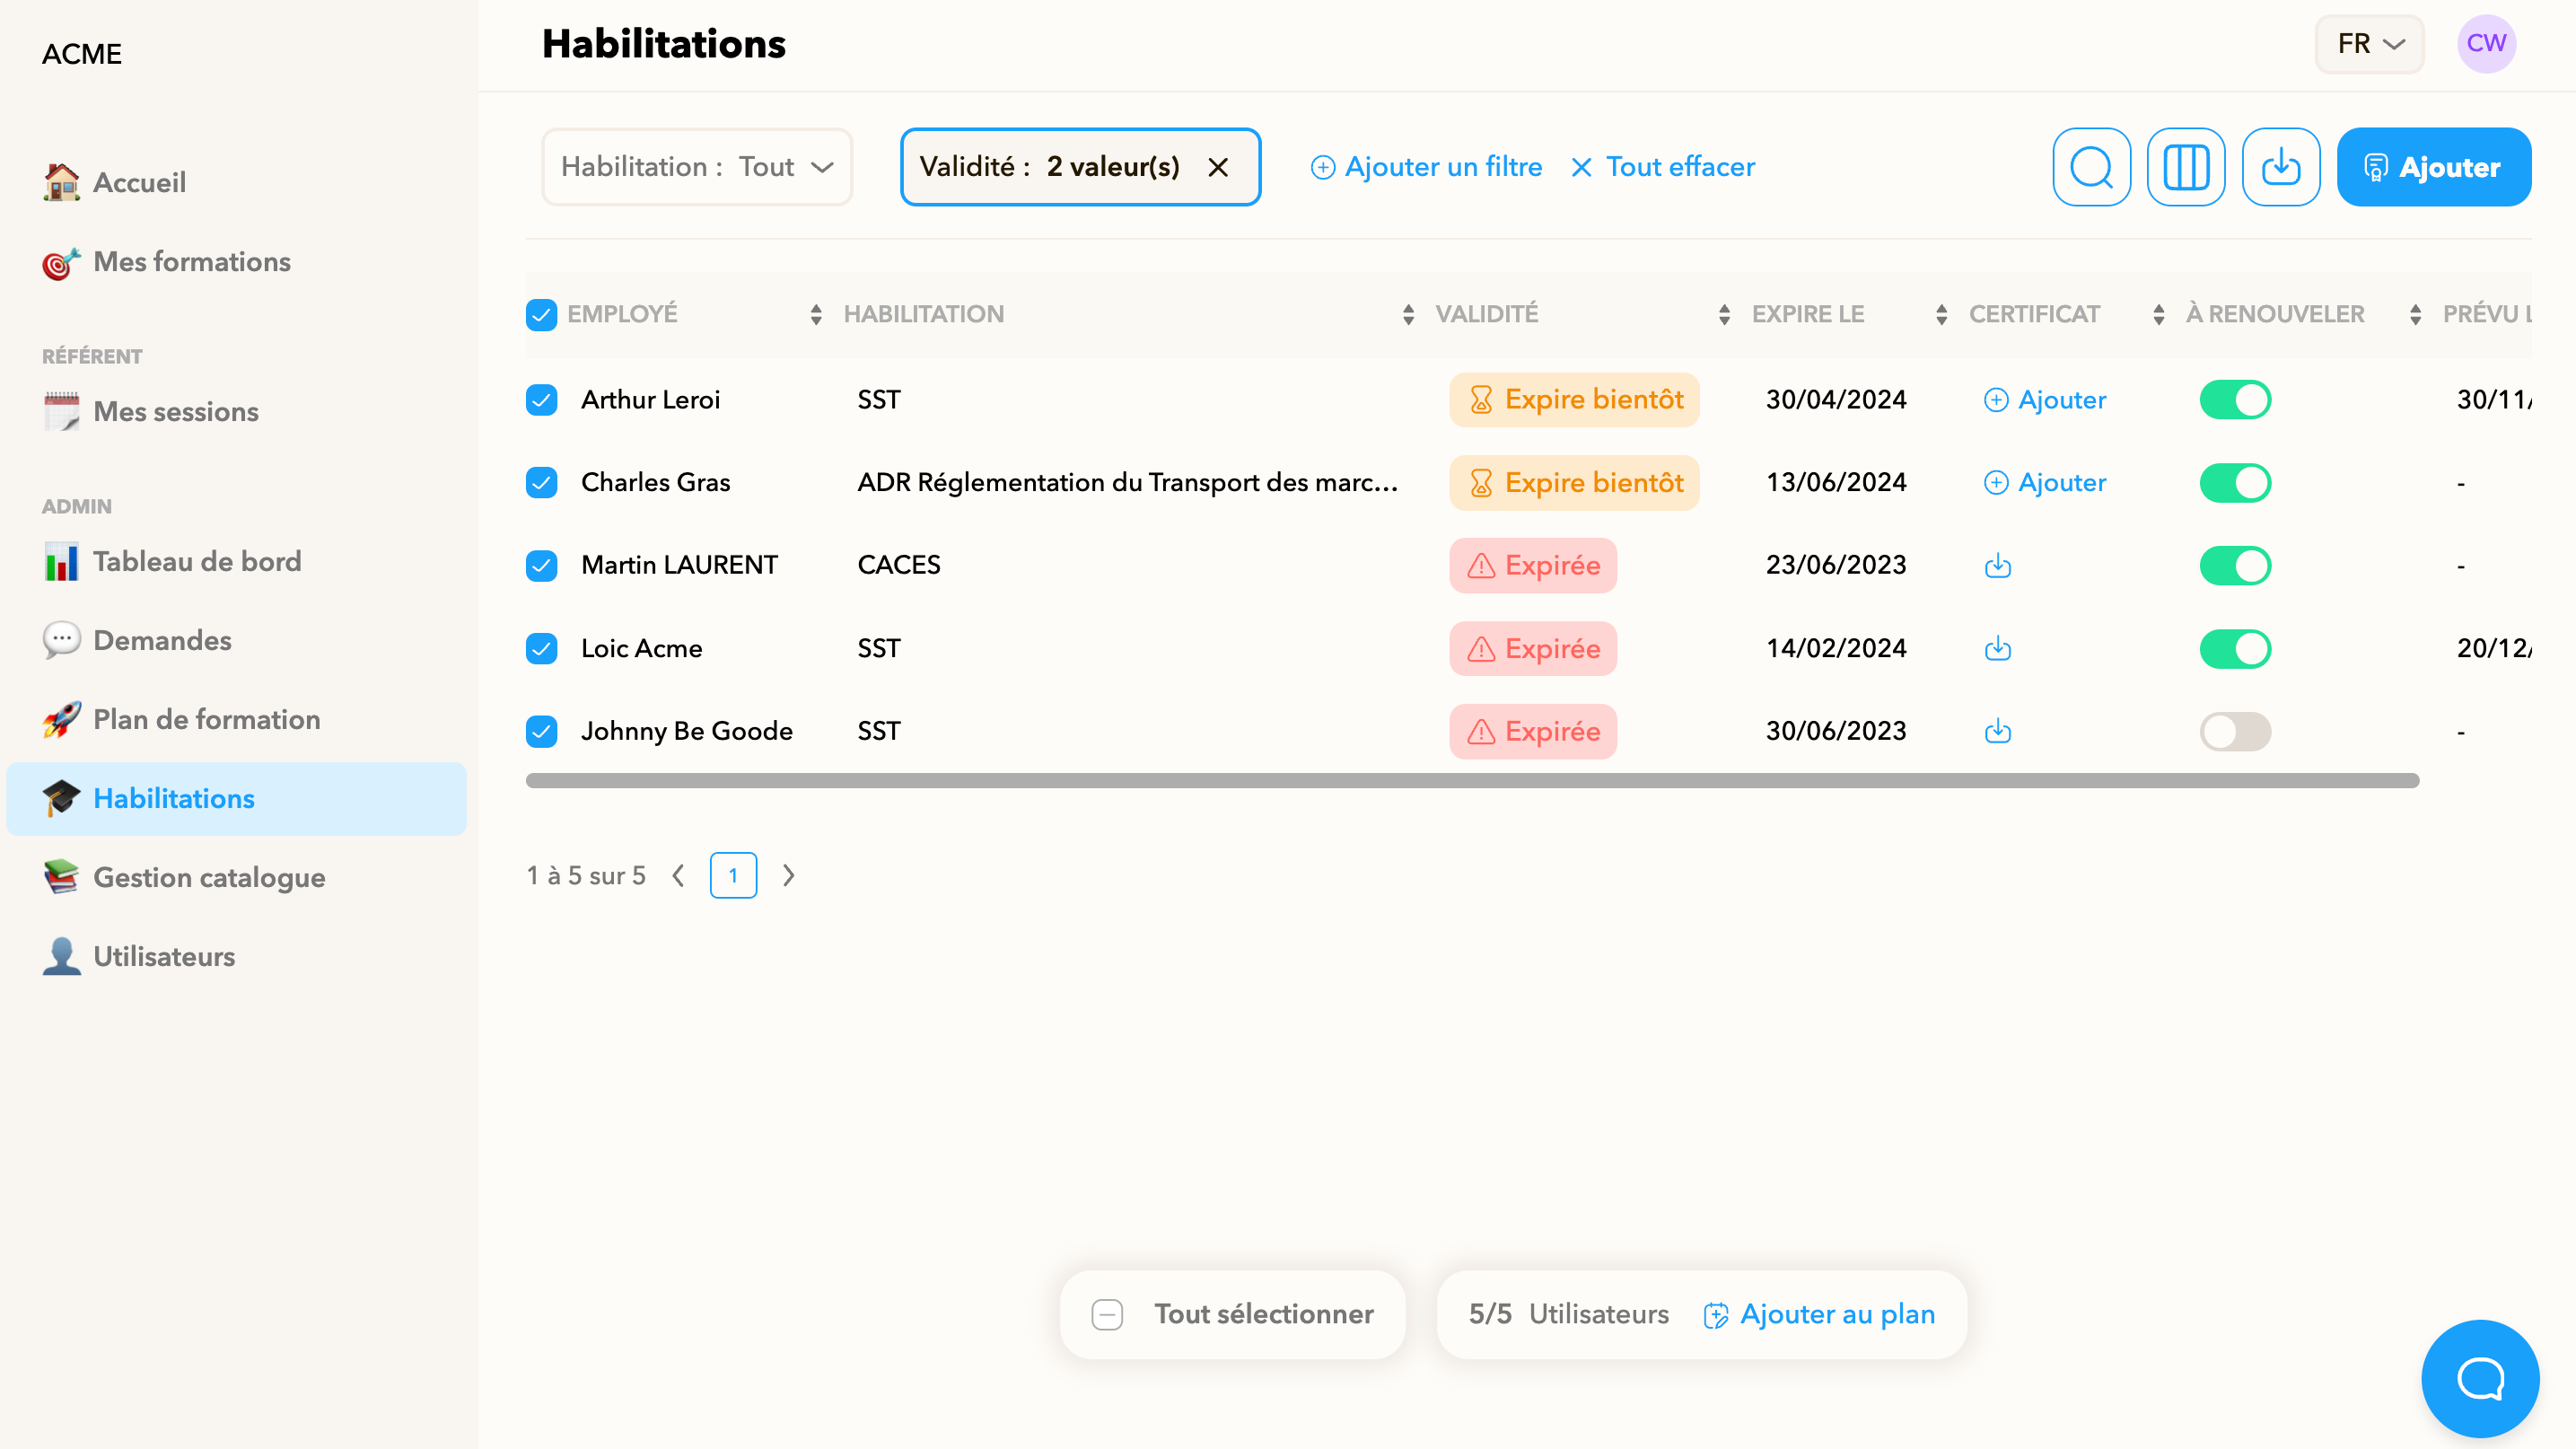2576x1449 pixels.
Task: Click the search magnifier icon button
Action: (2090, 167)
